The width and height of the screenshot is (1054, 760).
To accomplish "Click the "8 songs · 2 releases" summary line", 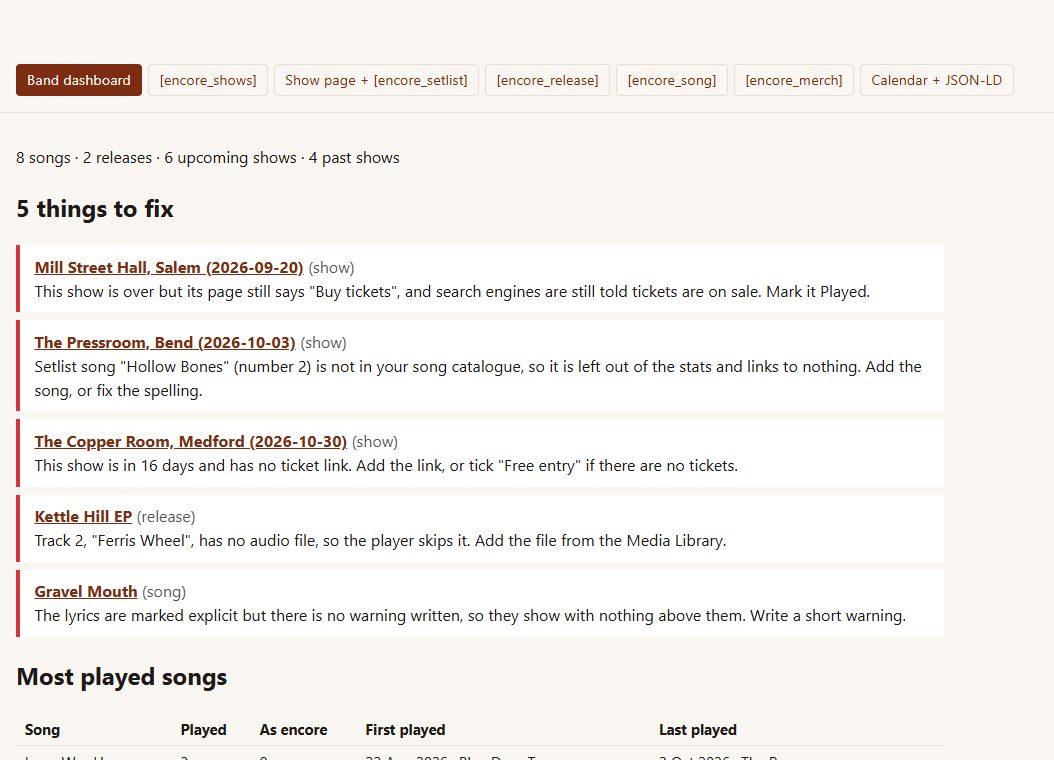I will coord(208,158).
